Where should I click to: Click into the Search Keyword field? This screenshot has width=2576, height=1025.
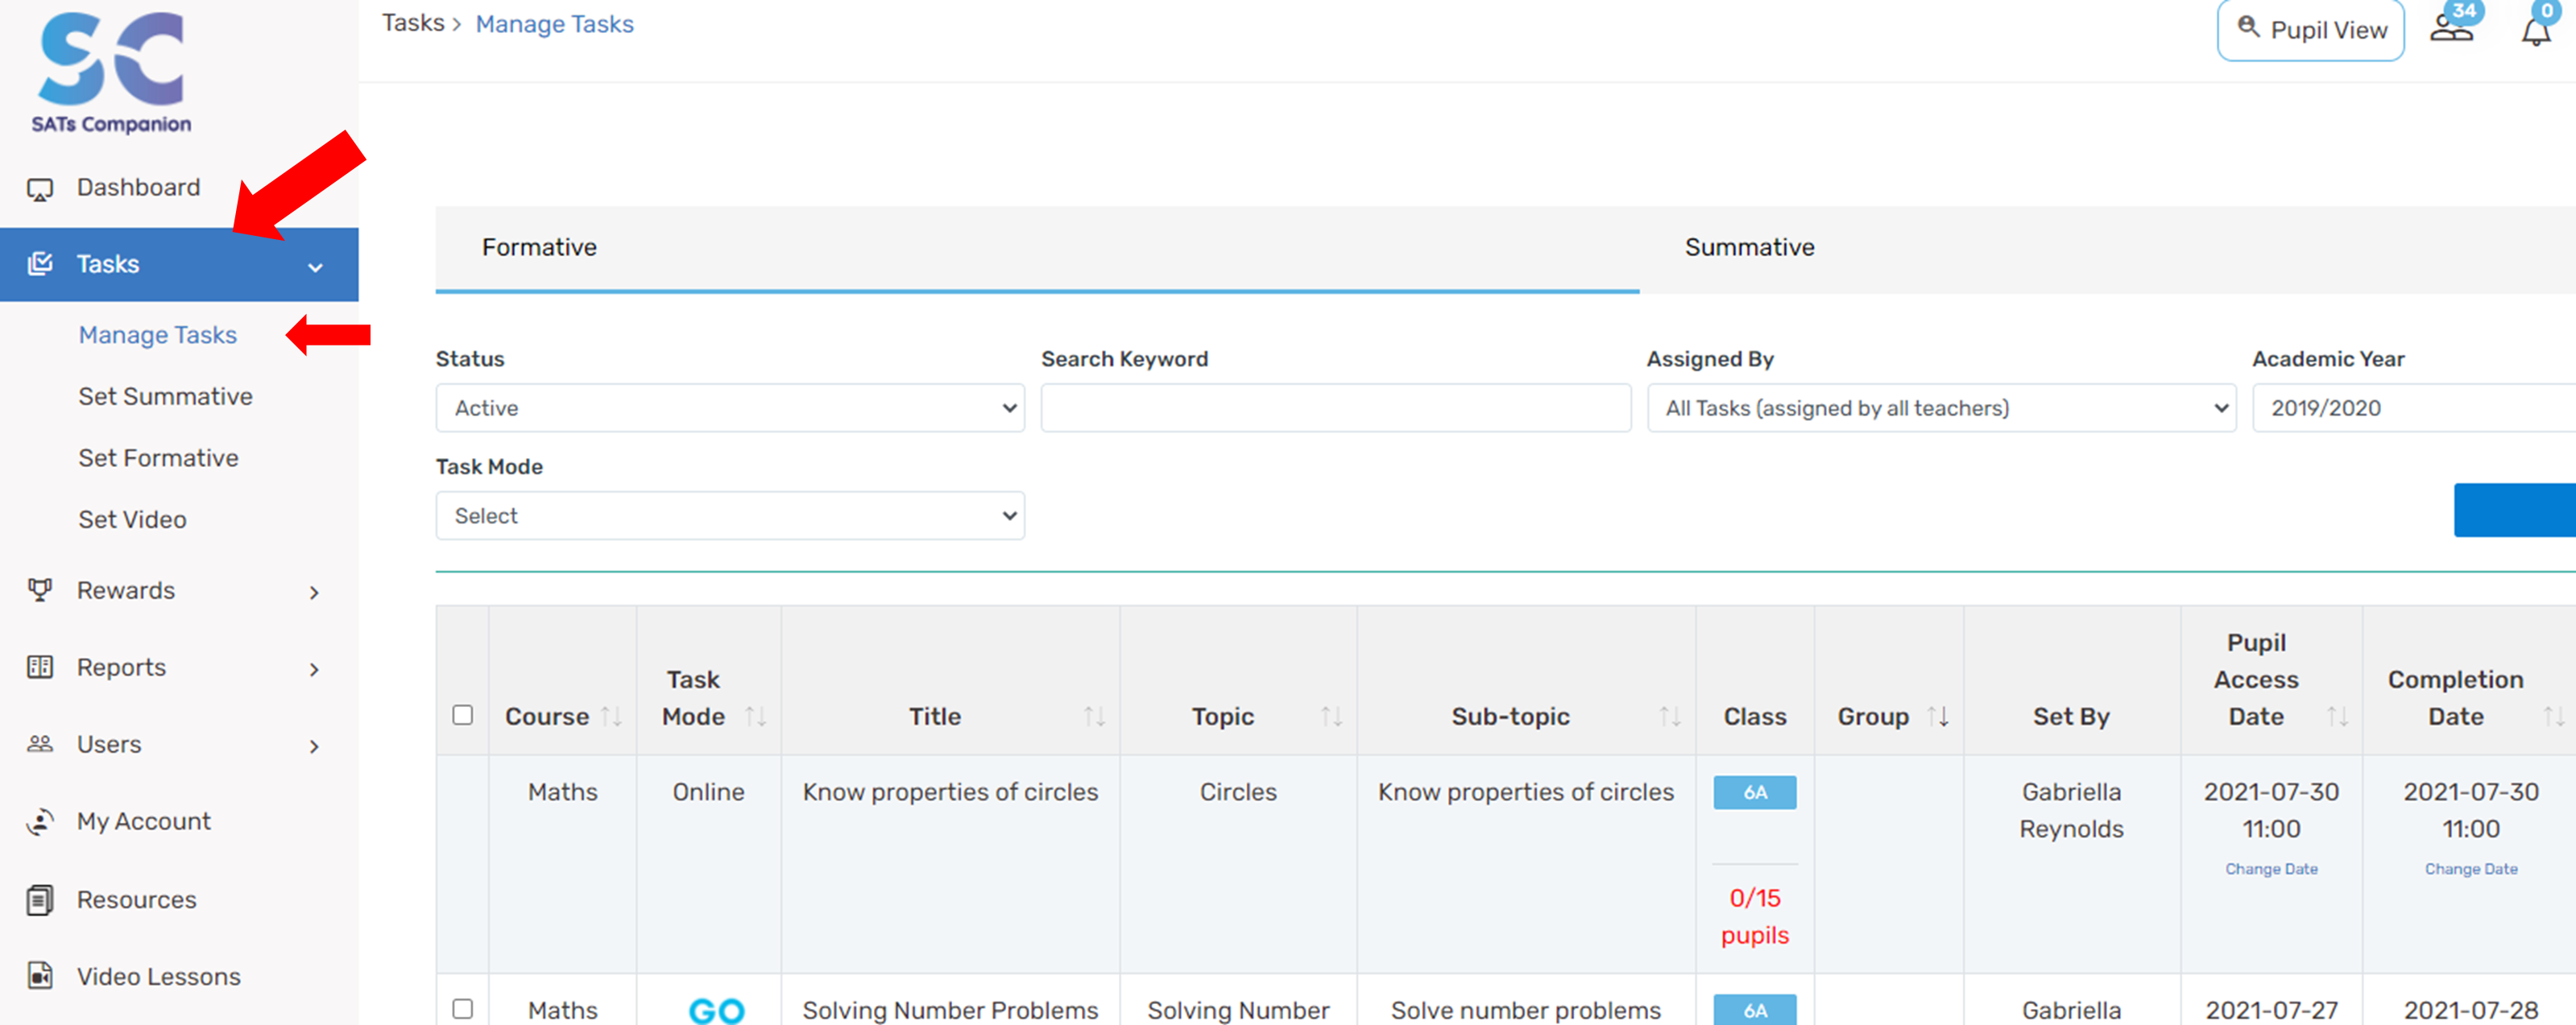pos(1335,408)
